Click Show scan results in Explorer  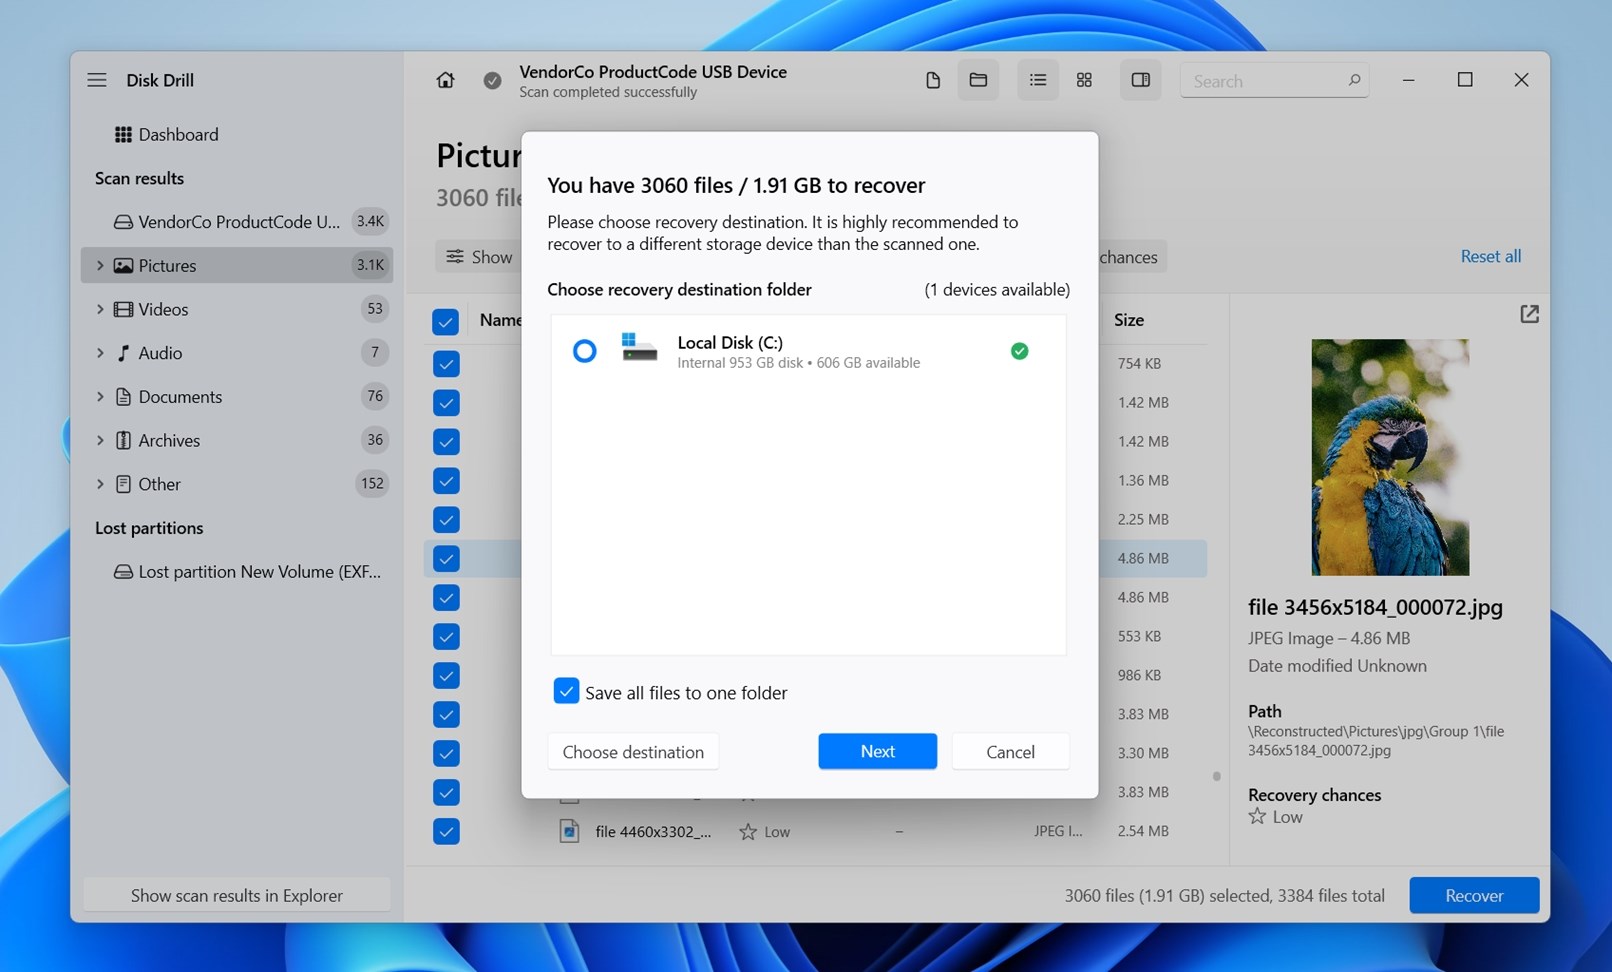point(237,895)
